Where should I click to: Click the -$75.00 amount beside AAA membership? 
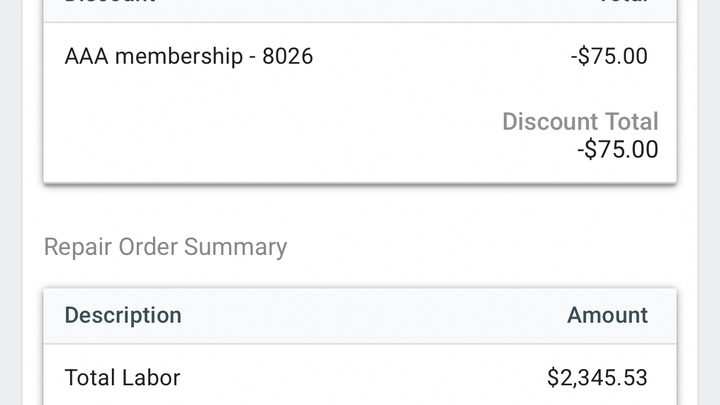coord(609,56)
